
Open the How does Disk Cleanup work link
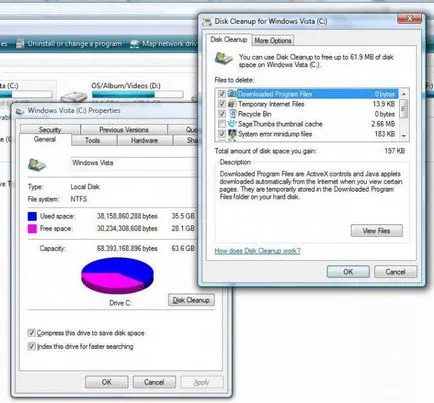[x=257, y=251]
